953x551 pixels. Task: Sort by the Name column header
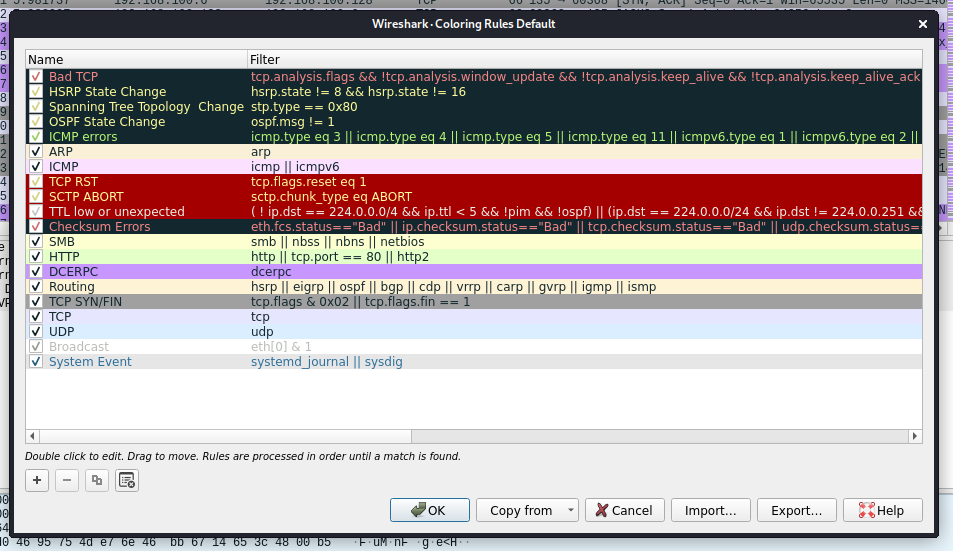point(136,60)
